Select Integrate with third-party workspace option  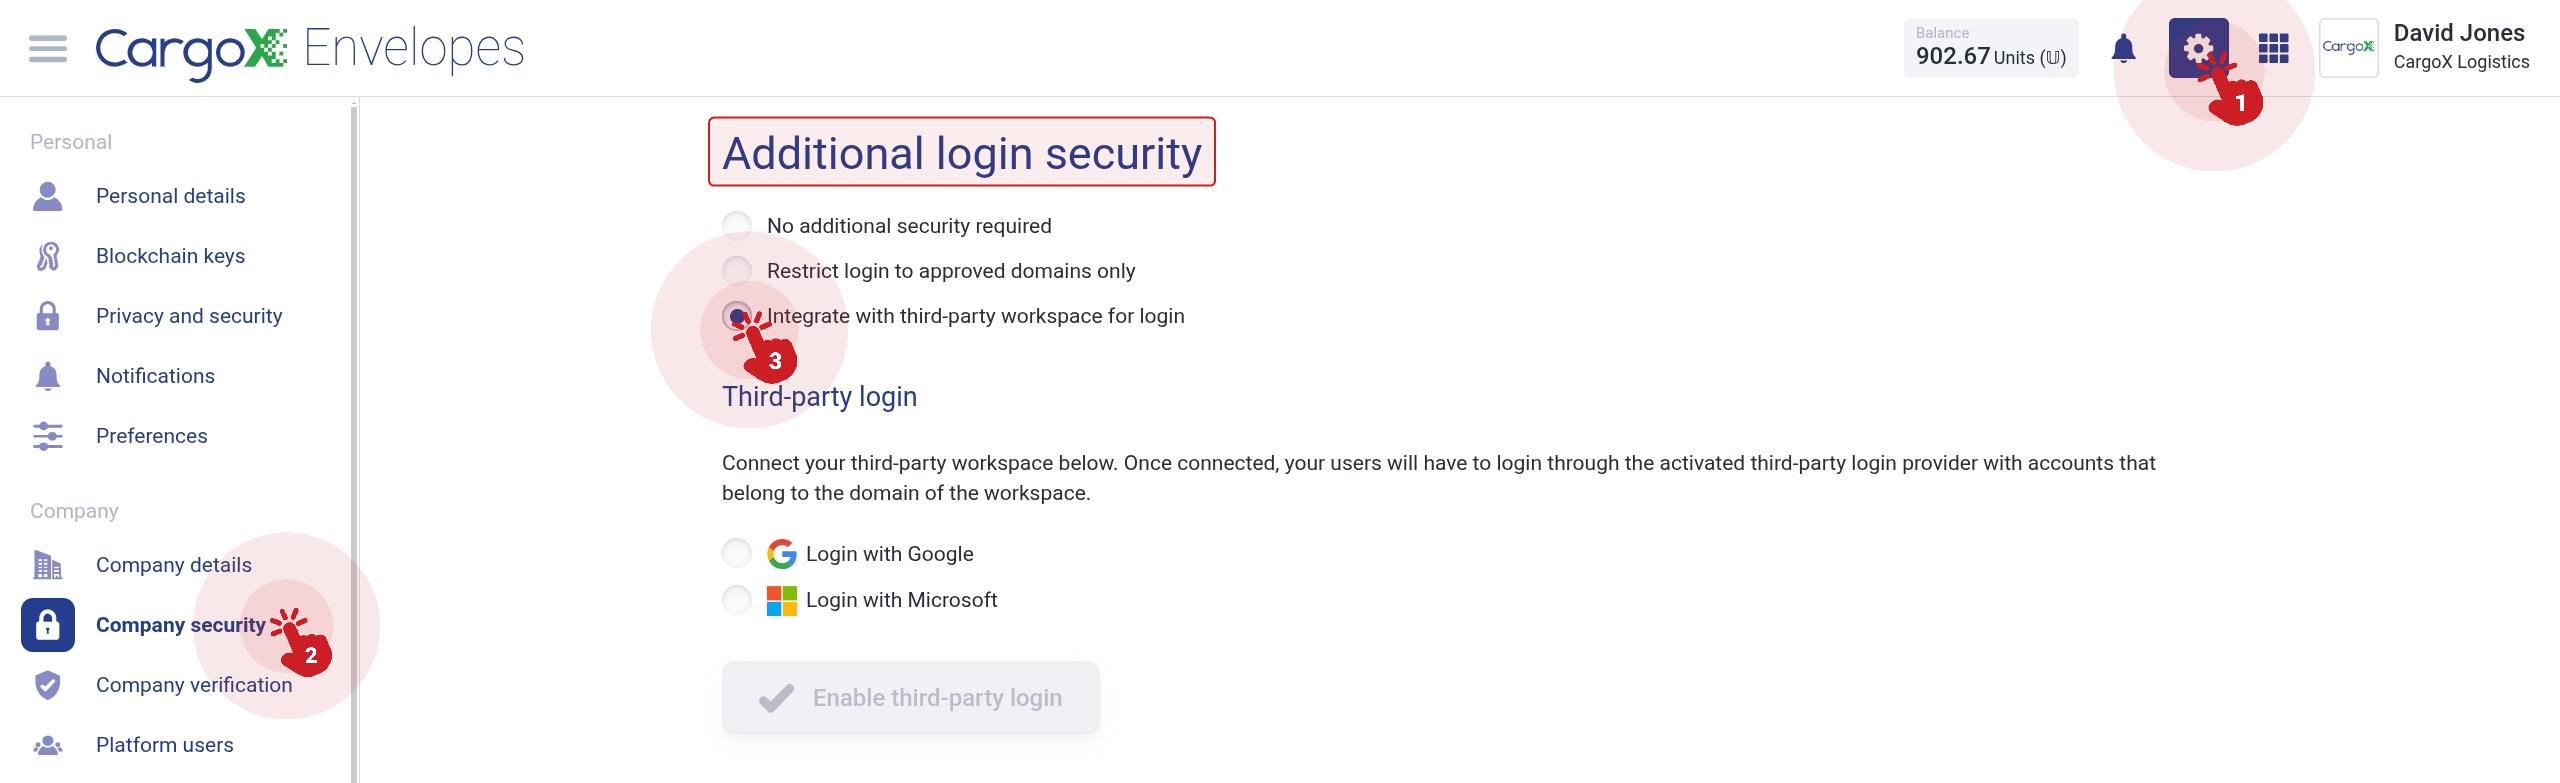pos(737,316)
